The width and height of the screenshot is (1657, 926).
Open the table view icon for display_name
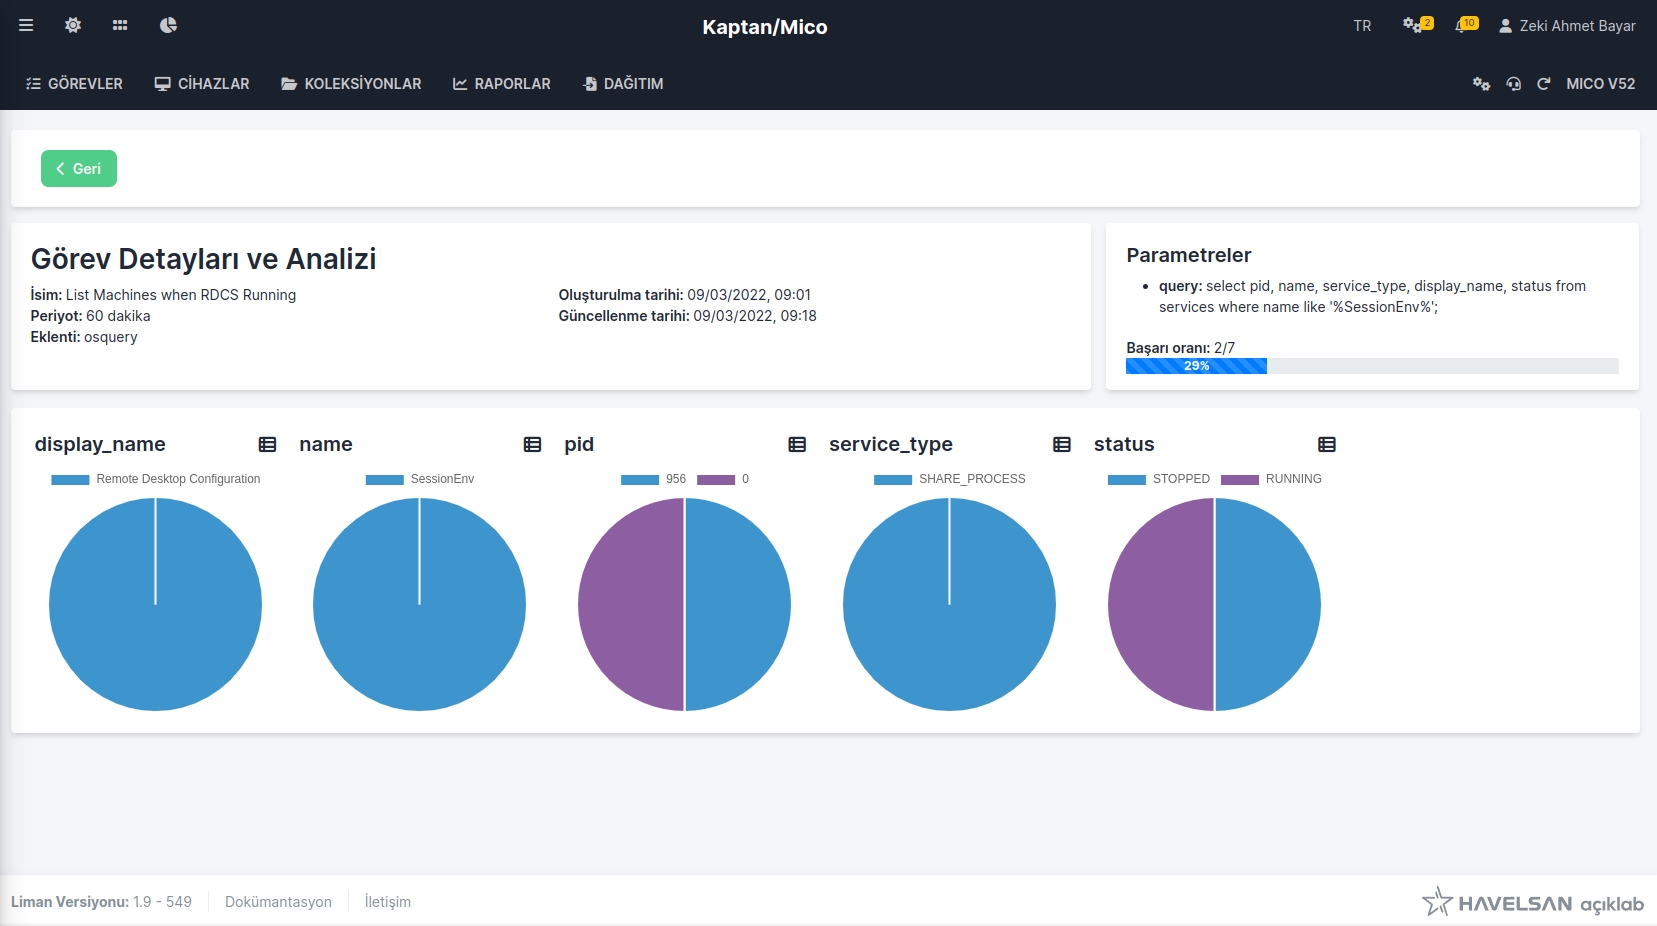[x=267, y=445]
